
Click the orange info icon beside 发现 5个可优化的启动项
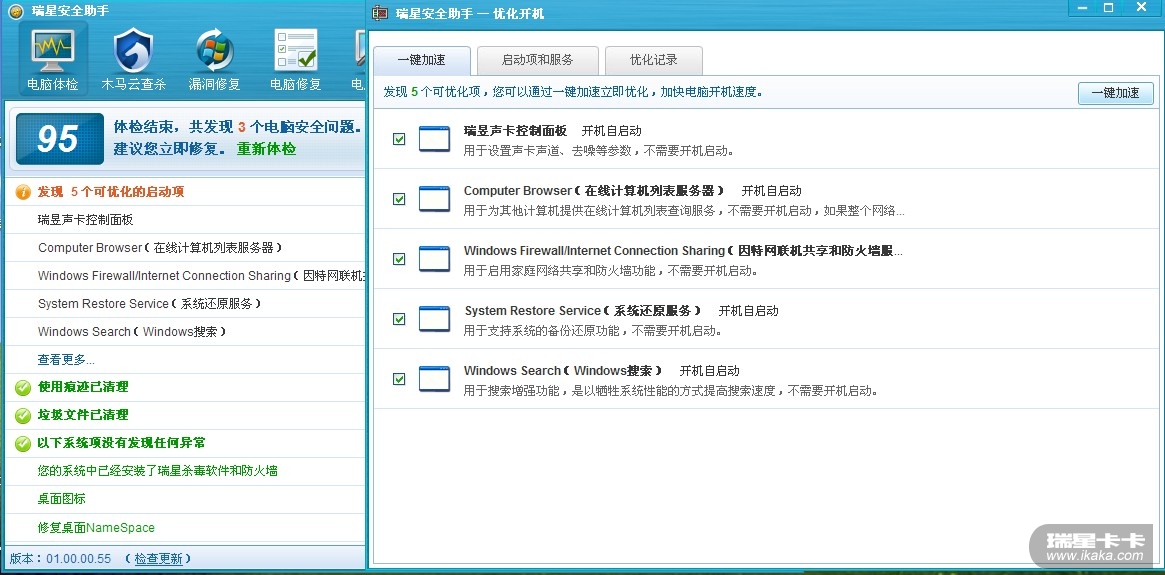(24, 192)
